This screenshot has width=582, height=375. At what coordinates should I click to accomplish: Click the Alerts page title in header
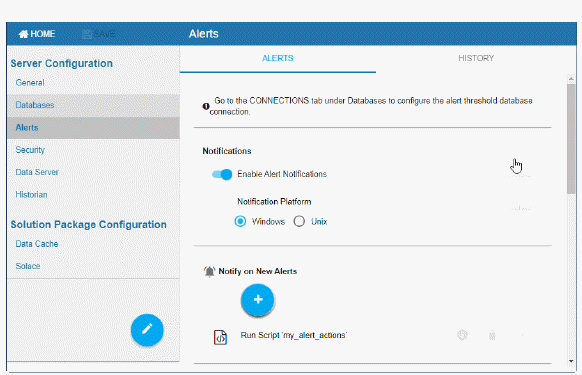[x=203, y=34]
